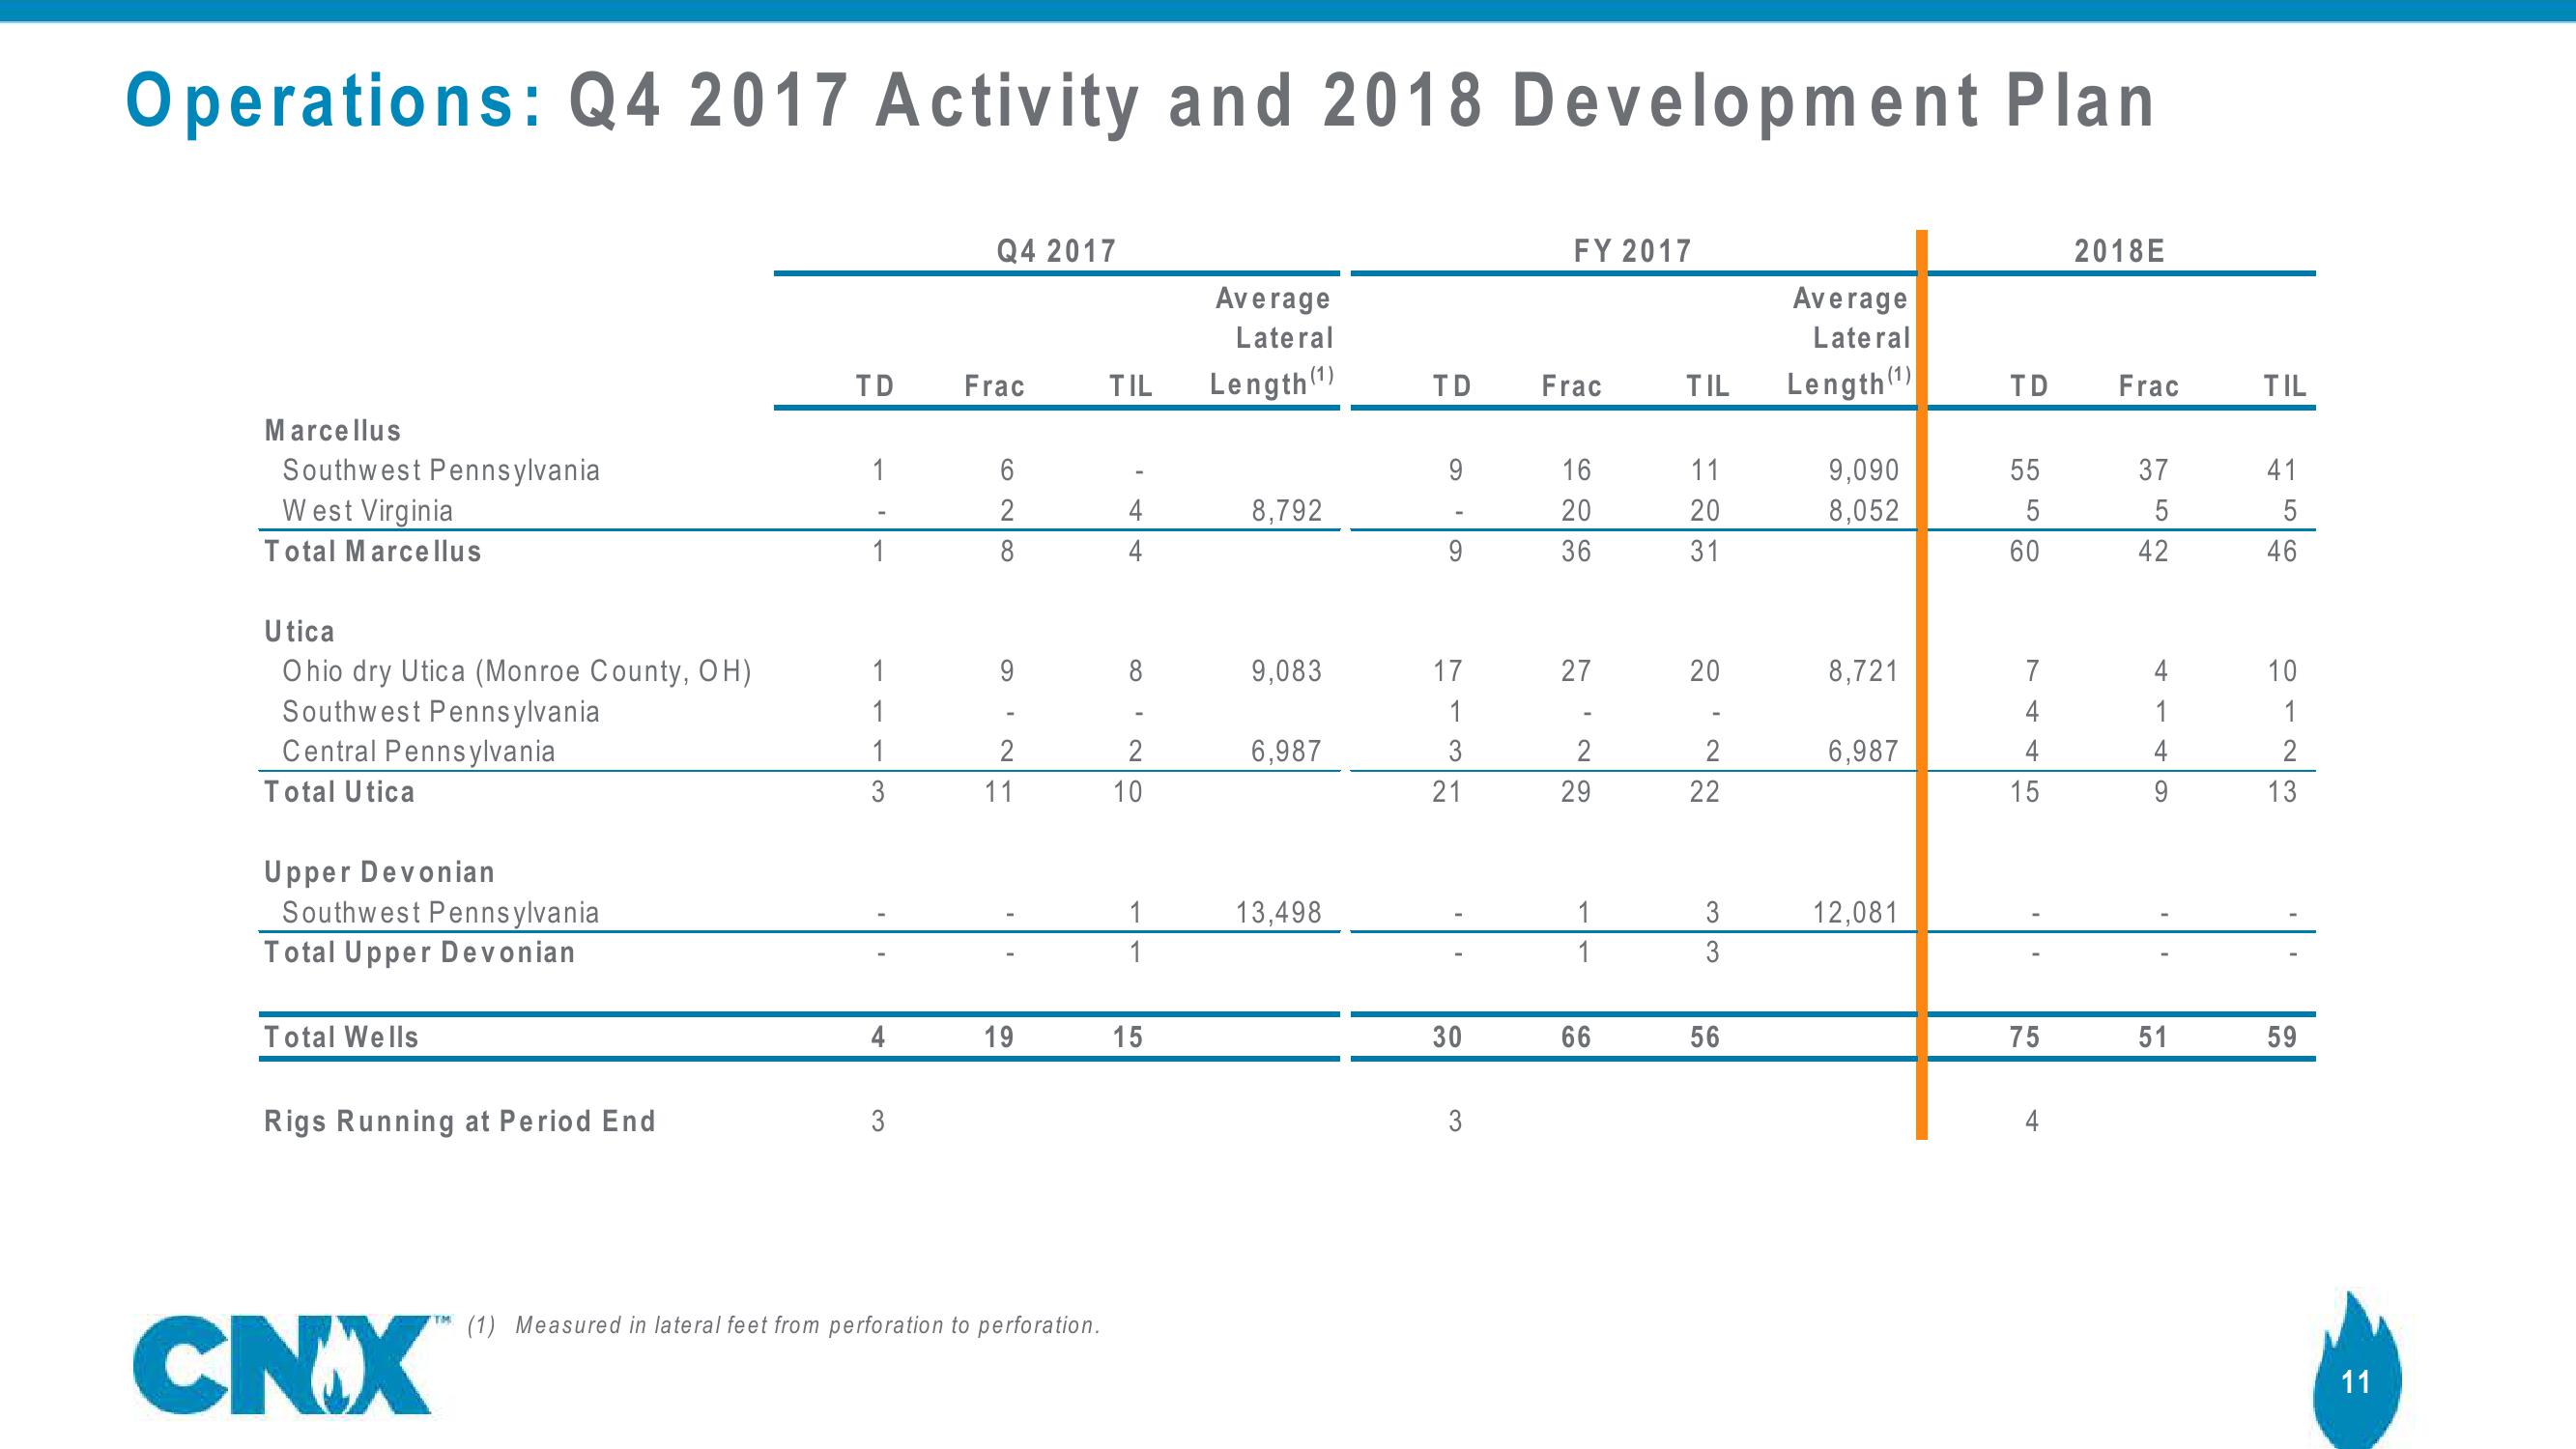
Task: Click 'Rigs Running at Period End' label
Action: (460, 1121)
